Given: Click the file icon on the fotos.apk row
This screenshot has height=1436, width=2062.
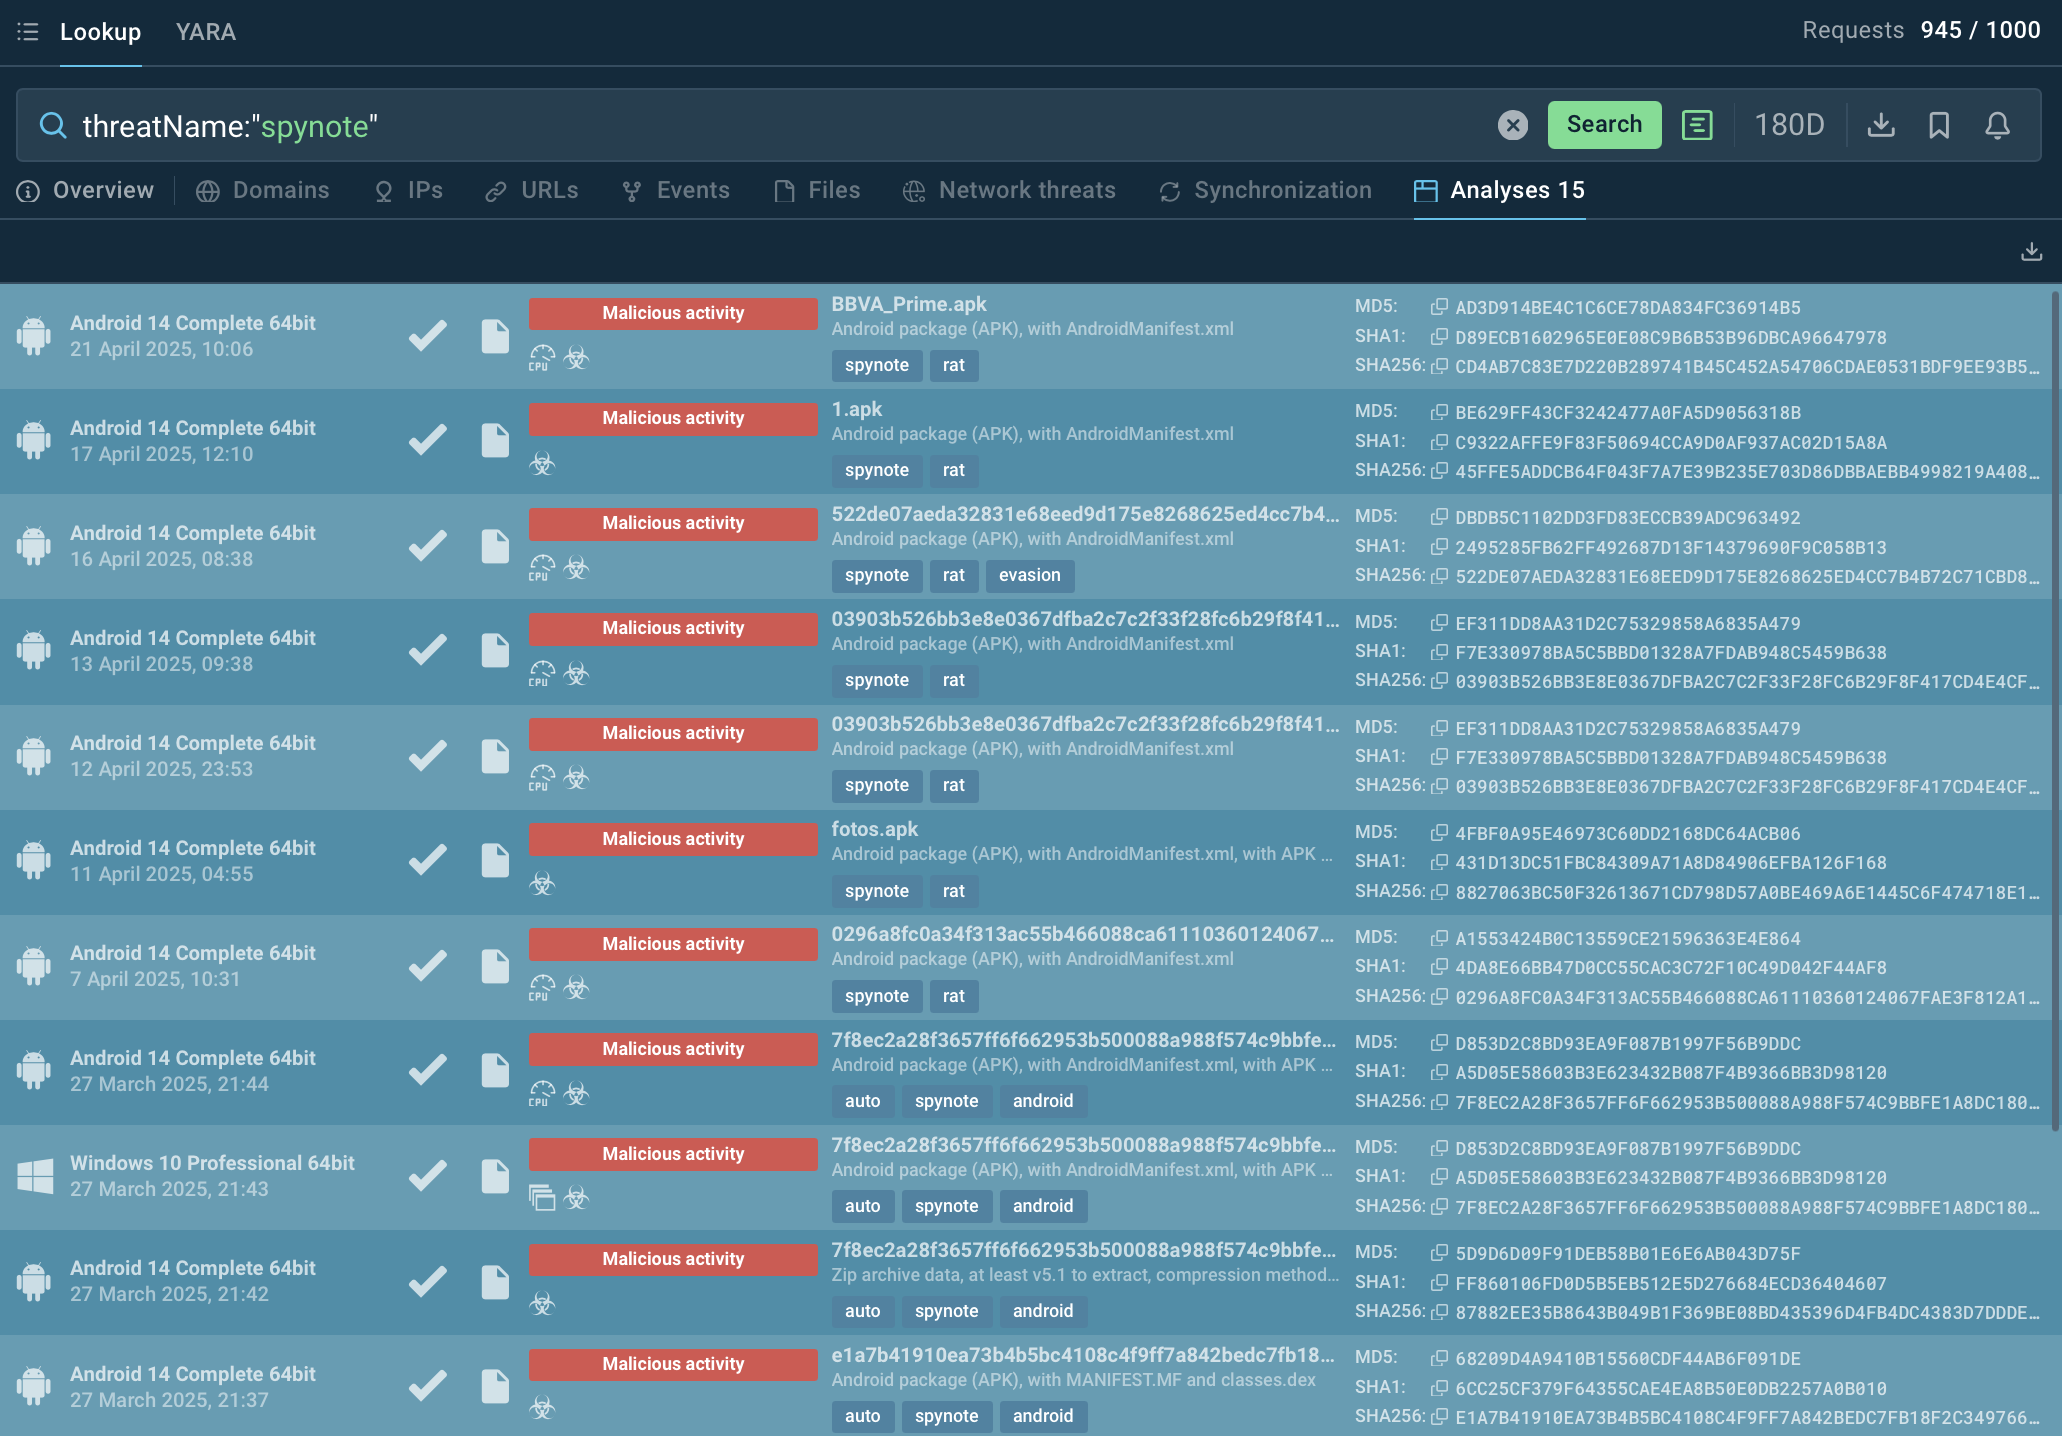Looking at the screenshot, I should [x=495, y=860].
